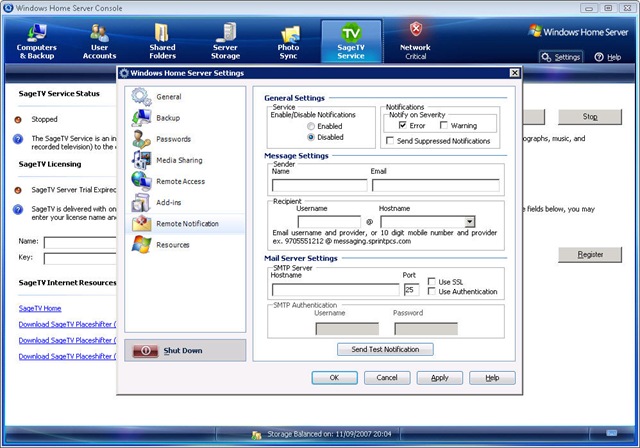Screen dimensions: 640x448
Task: Click the SageTV license Key field
Action: point(80,259)
